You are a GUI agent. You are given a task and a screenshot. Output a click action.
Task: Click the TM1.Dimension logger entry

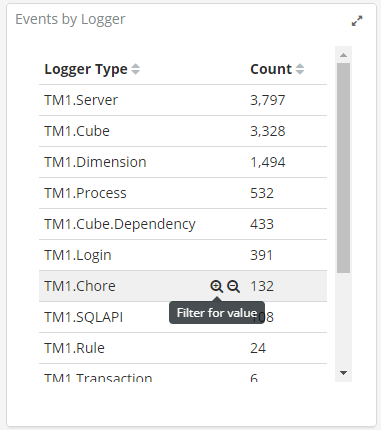tap(95, 162)
